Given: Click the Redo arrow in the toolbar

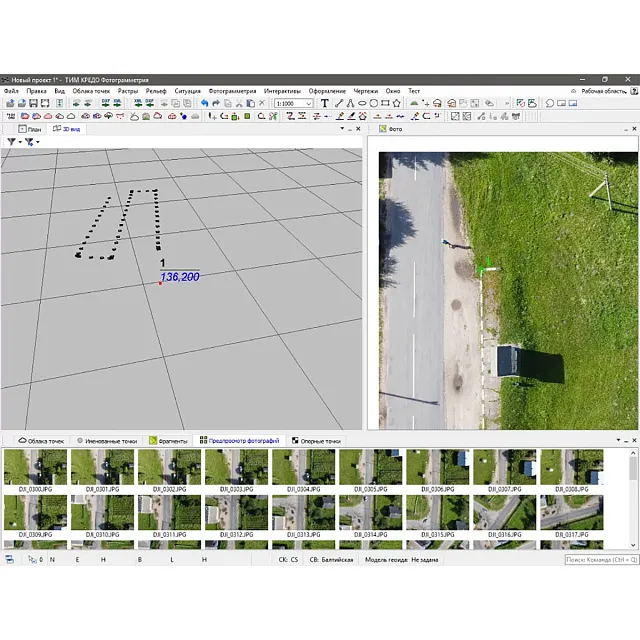Looking at the screenshot, I should click(216, 103).
